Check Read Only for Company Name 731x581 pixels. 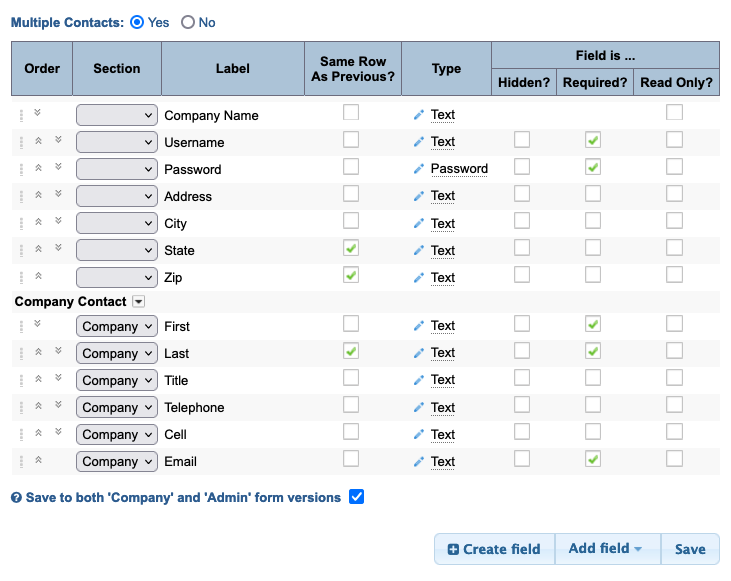point(675,113)
